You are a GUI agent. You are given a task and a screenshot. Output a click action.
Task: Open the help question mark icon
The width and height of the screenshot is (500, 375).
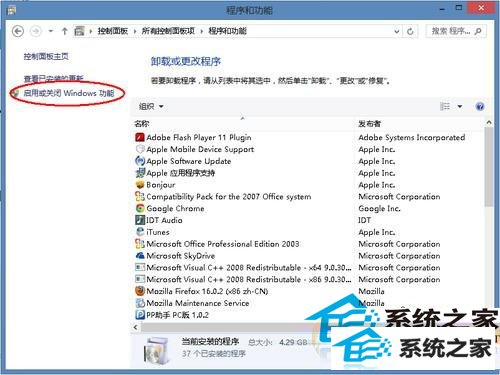click(x=480, y=106)
